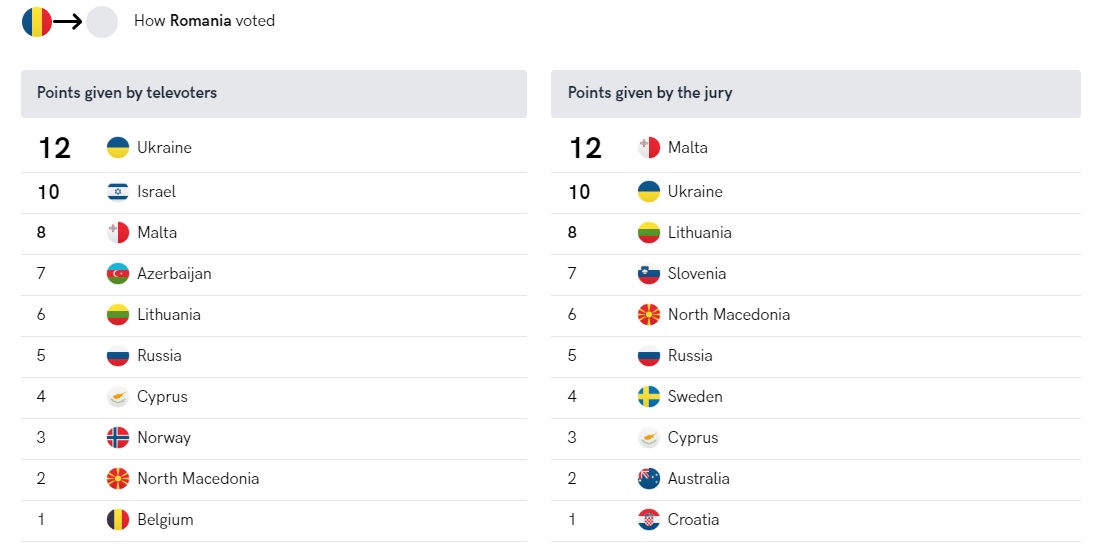Click the Romania flag icon at top
Image resolution: width=1093 pixels, height=555 pixels.
click(36, 21)
